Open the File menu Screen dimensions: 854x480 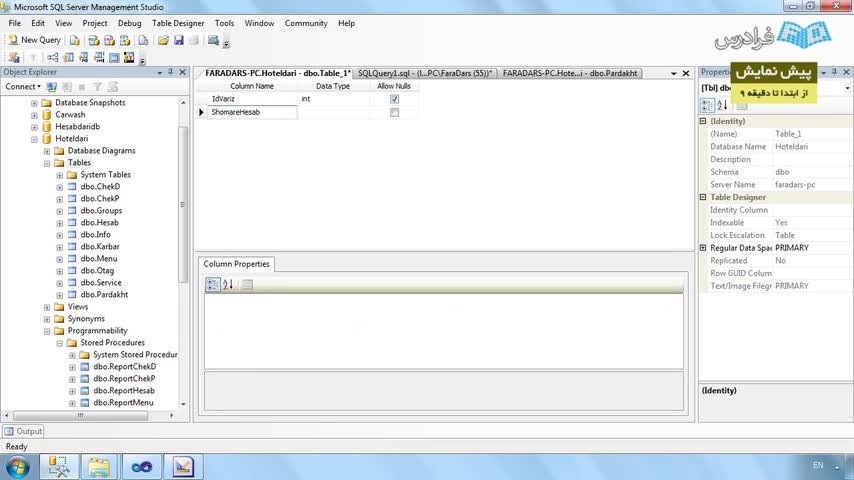tap(15, 23)
